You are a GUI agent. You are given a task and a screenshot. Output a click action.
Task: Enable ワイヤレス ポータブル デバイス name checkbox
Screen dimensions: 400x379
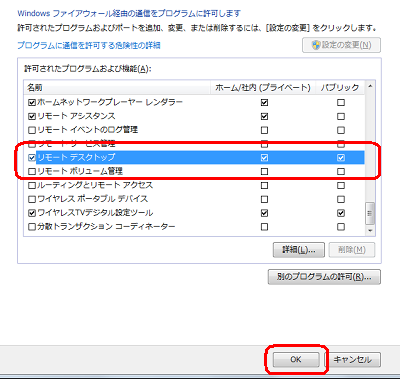coord(32,199)
